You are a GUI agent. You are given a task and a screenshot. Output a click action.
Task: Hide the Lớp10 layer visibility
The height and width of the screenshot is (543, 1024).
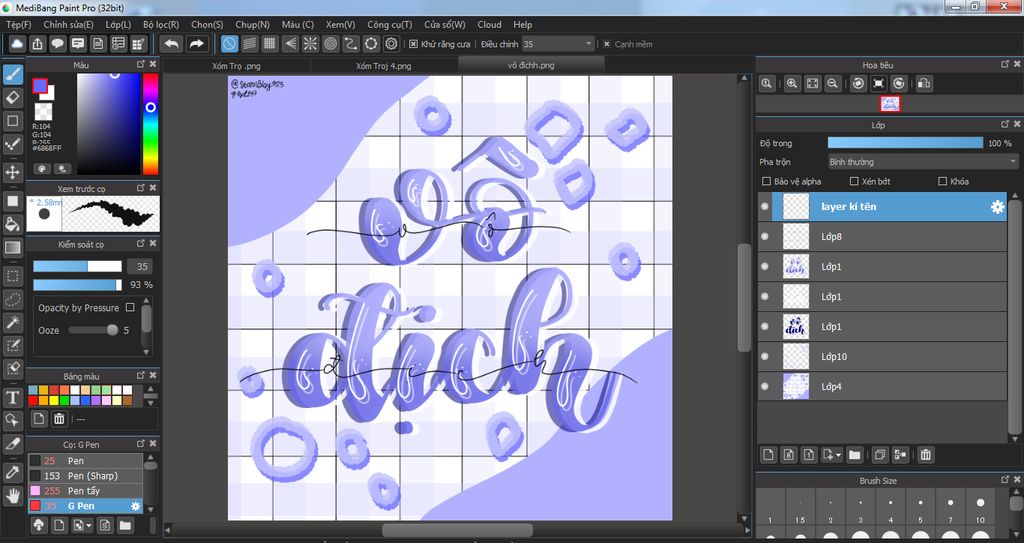pyautogui.click(x=765, y=357)
